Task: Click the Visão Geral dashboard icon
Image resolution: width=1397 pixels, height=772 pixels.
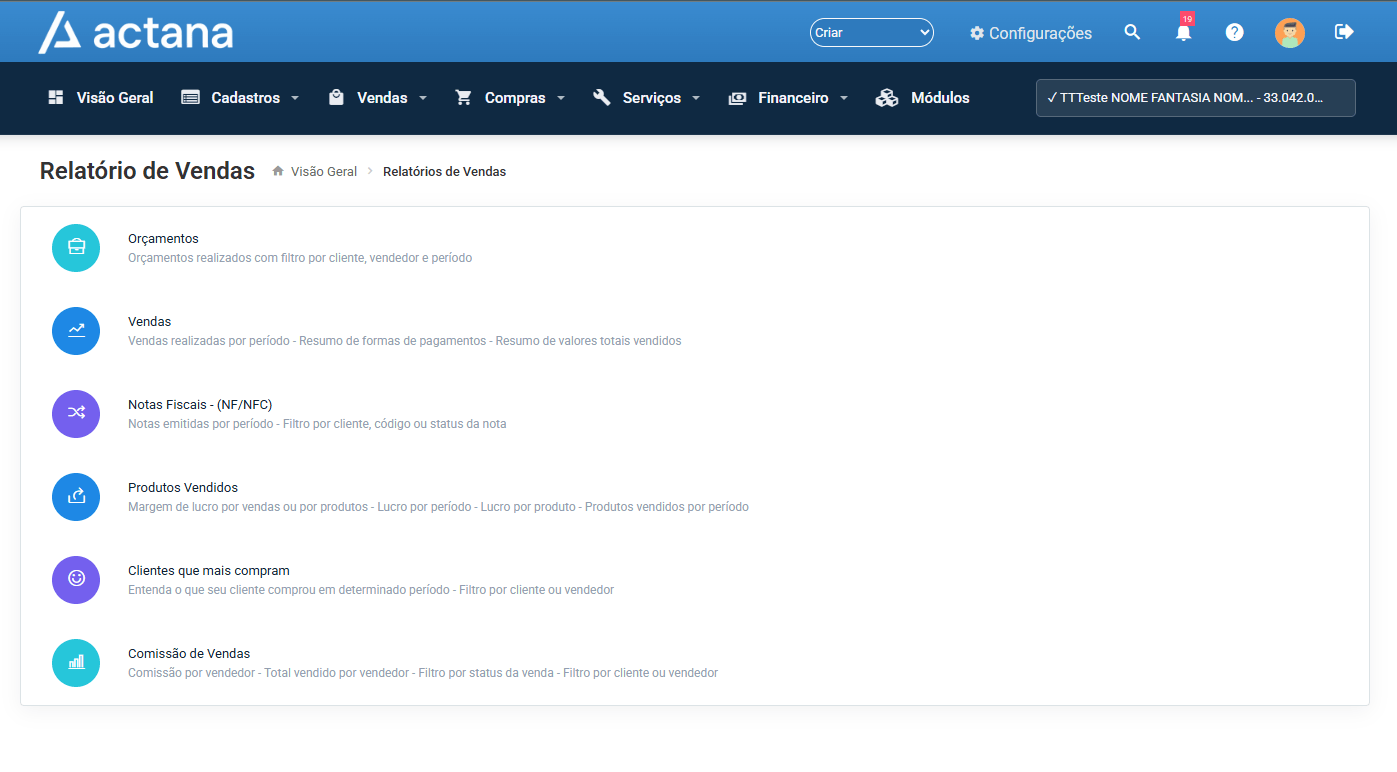Action: click(x=56, y=97)
